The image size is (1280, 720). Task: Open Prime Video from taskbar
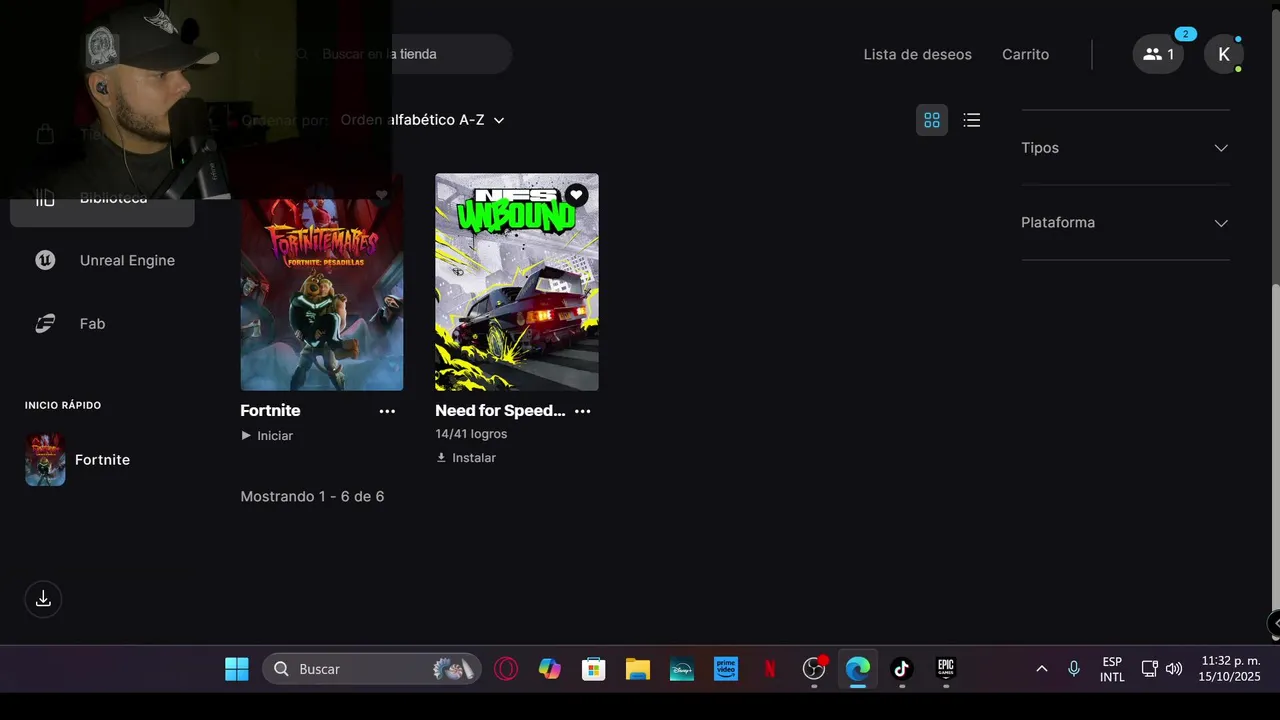click(x=726, y=669)
